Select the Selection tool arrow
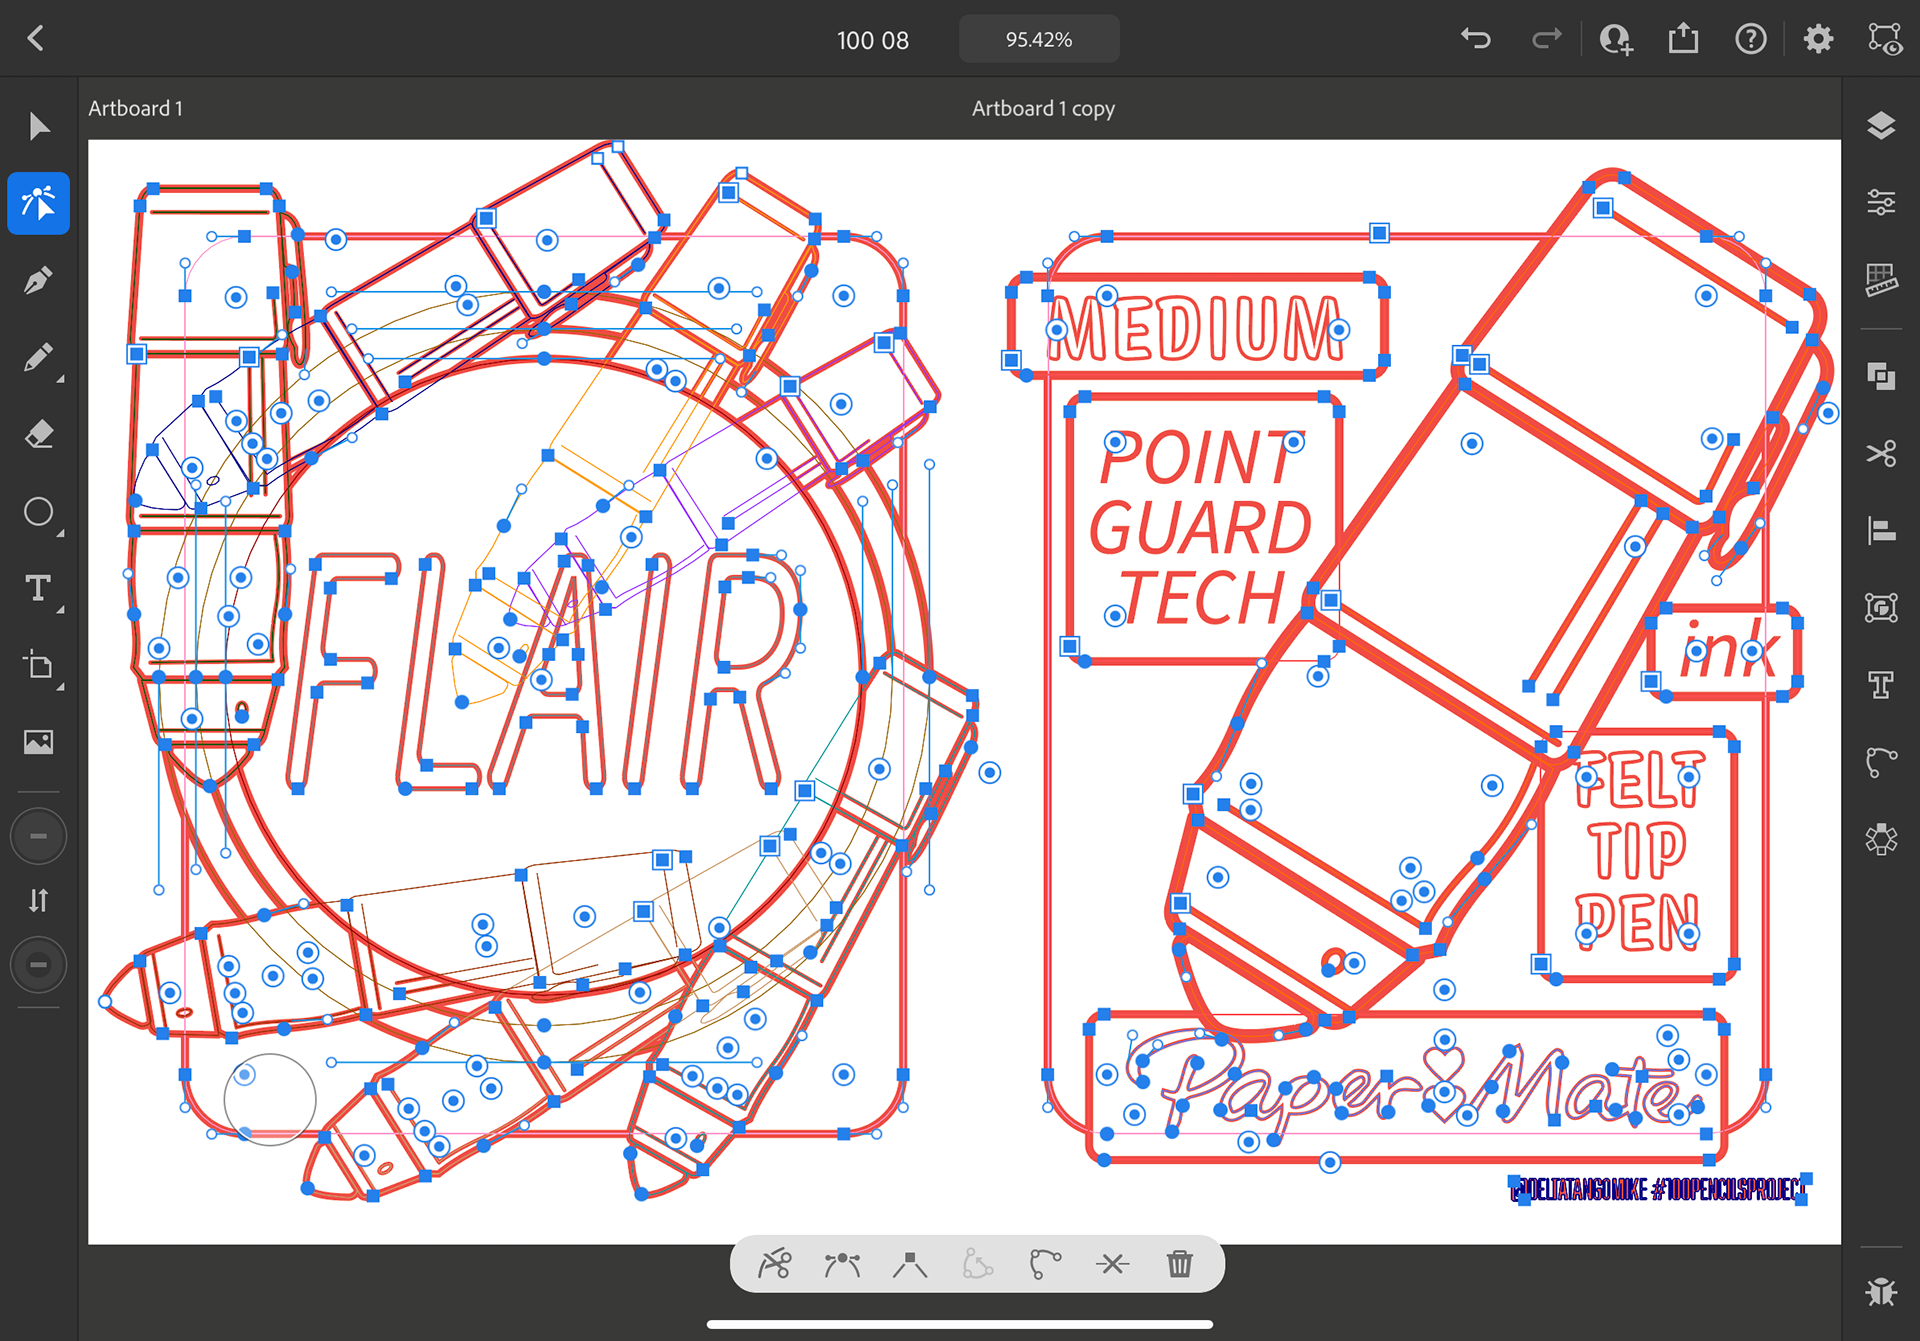This screenshot has height=1341, width=1920. pyautogui.click(x=39, y=126)
